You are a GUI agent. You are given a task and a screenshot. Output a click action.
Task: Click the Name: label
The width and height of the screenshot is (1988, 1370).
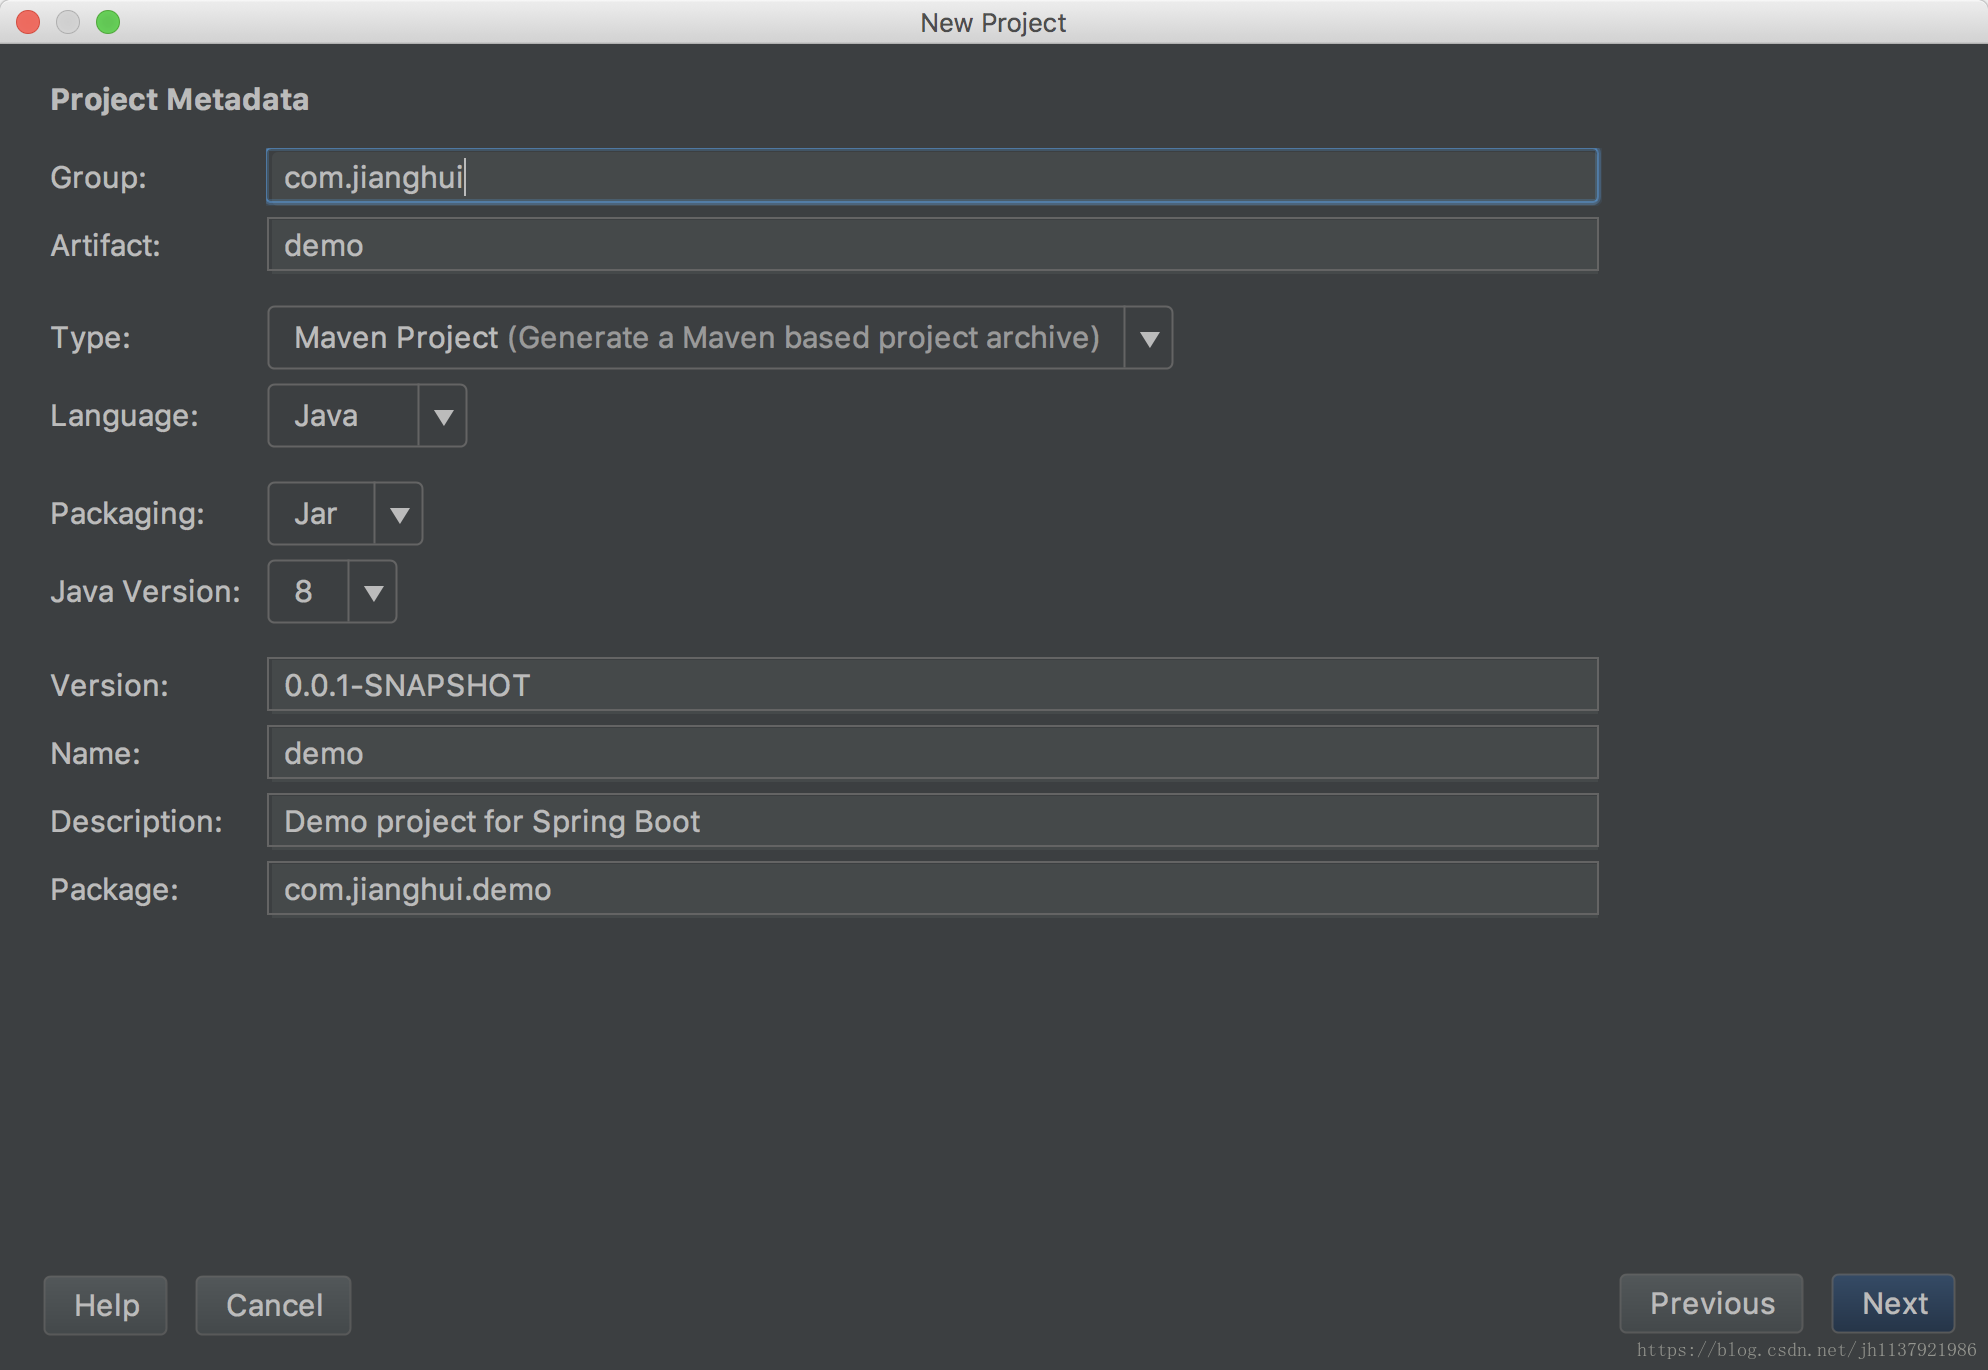pyautogui.click(x=95, y=753)
